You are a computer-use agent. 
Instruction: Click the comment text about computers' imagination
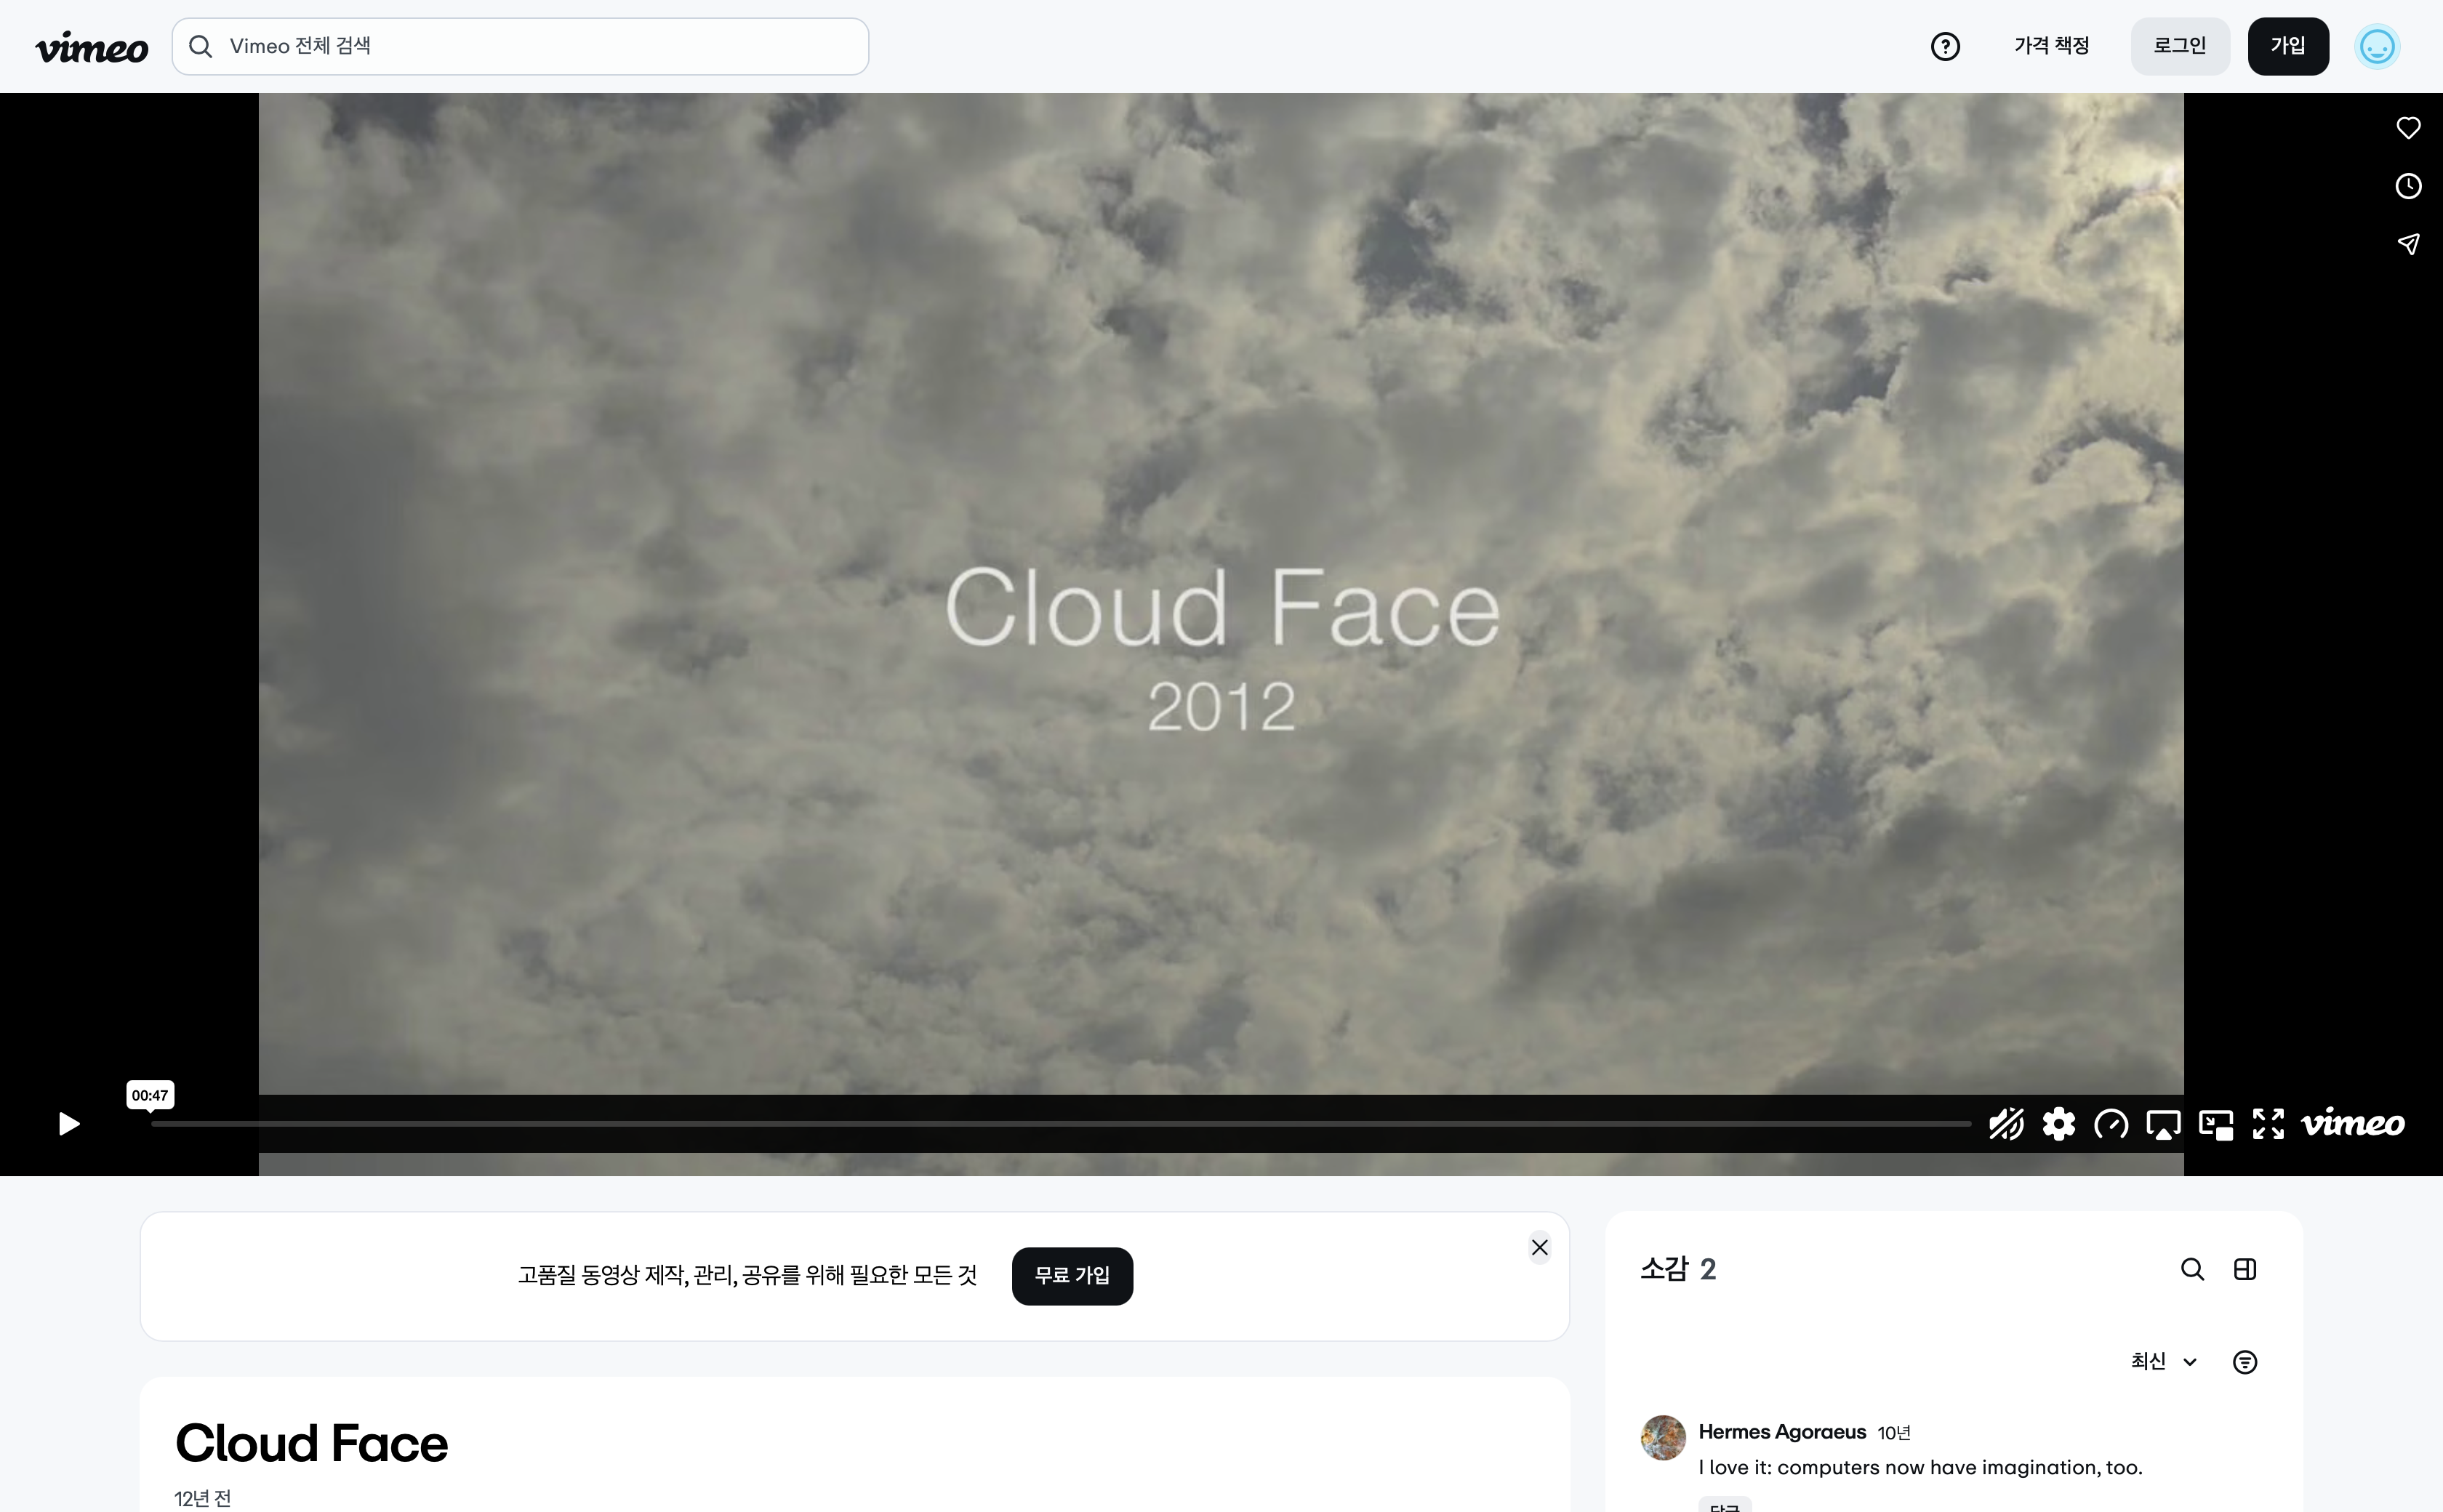click(1920, 1467)
